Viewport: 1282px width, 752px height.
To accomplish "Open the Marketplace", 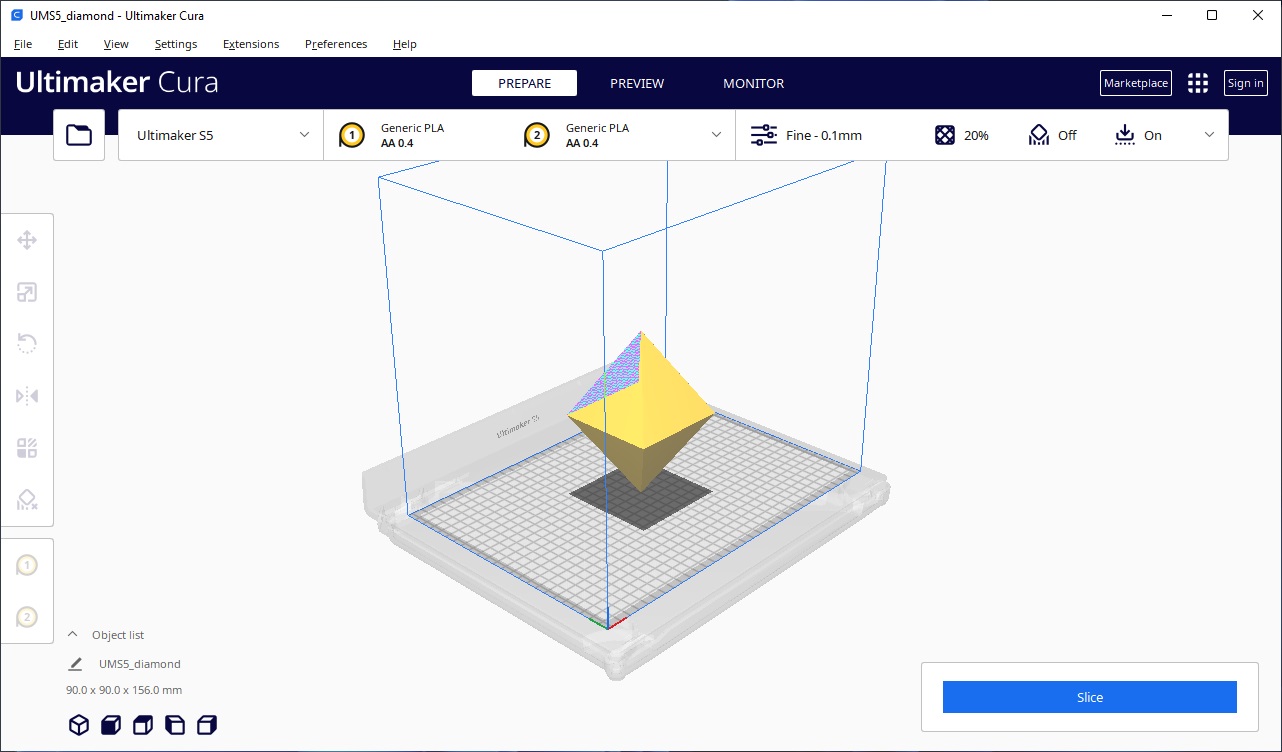I will click(x=1136, y=83).
